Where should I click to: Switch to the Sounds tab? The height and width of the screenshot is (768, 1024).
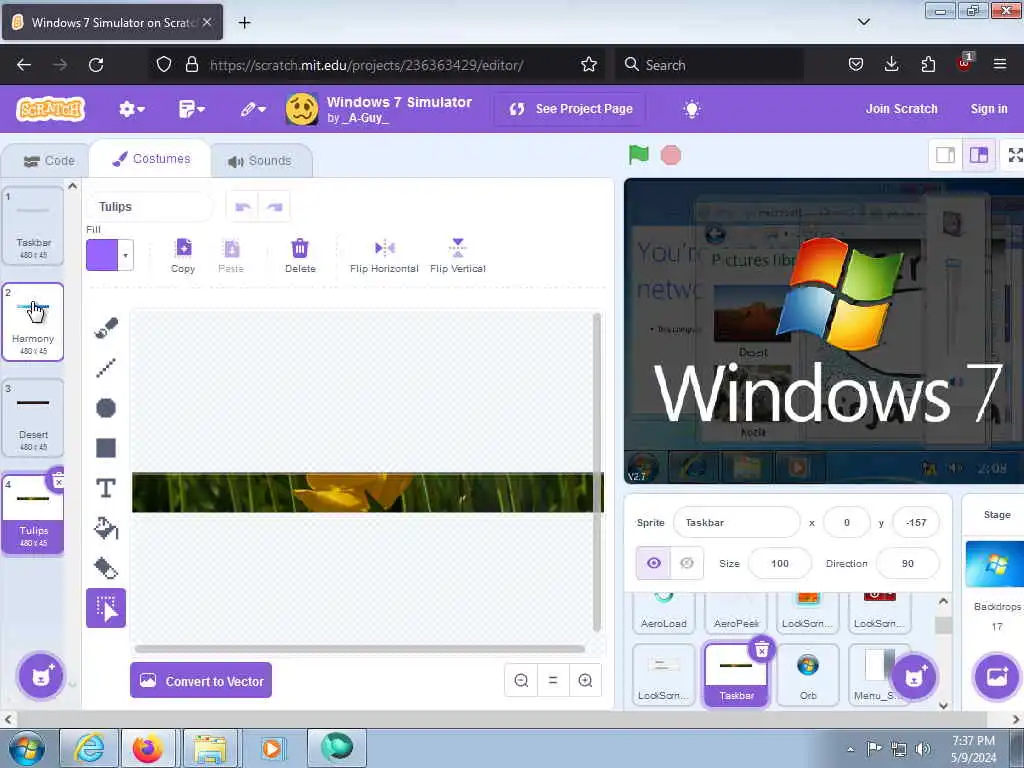coord(259,161)
